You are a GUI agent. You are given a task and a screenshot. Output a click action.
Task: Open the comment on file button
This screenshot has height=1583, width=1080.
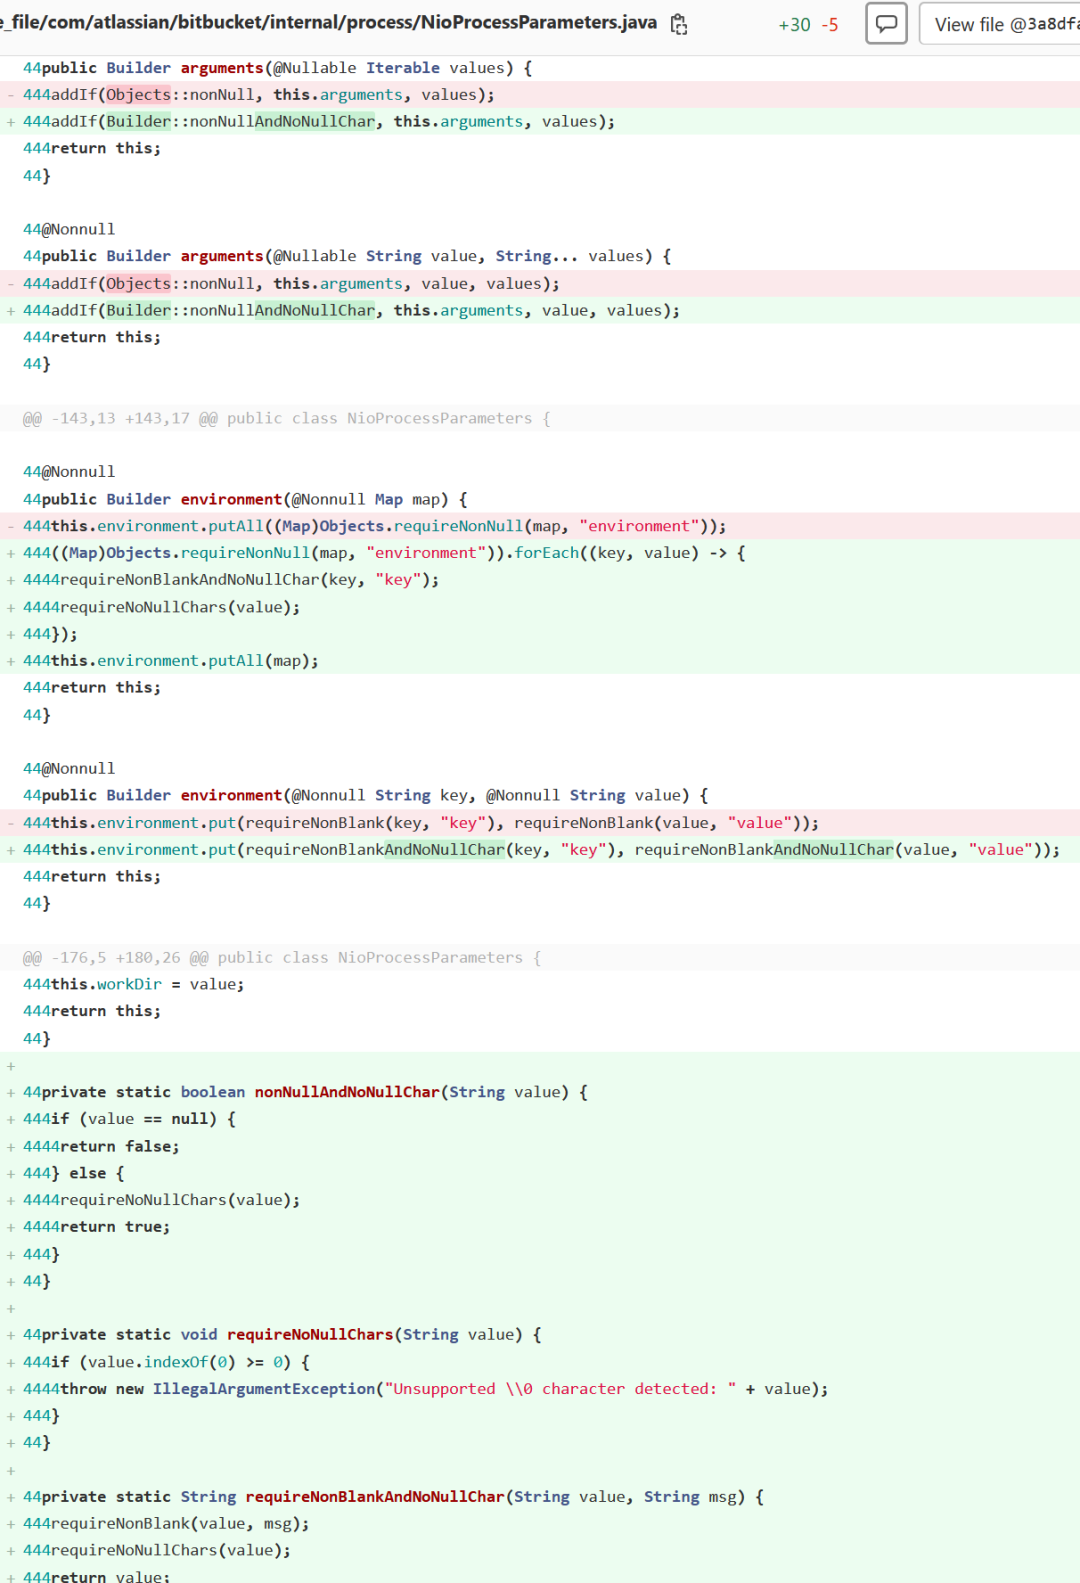pos(886,24)
